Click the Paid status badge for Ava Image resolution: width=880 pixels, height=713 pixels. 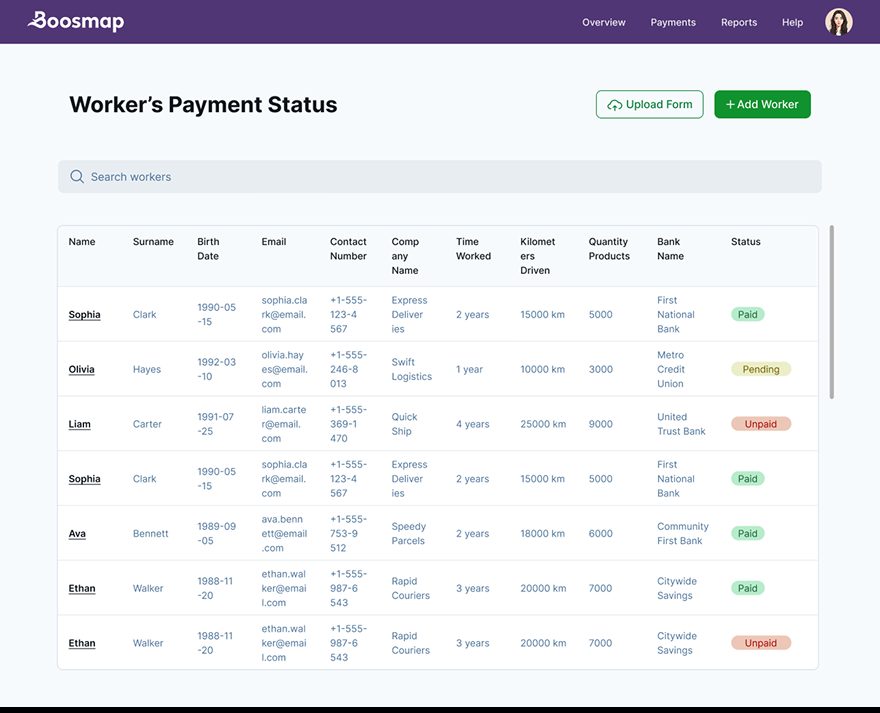click(x=747, y=533)
